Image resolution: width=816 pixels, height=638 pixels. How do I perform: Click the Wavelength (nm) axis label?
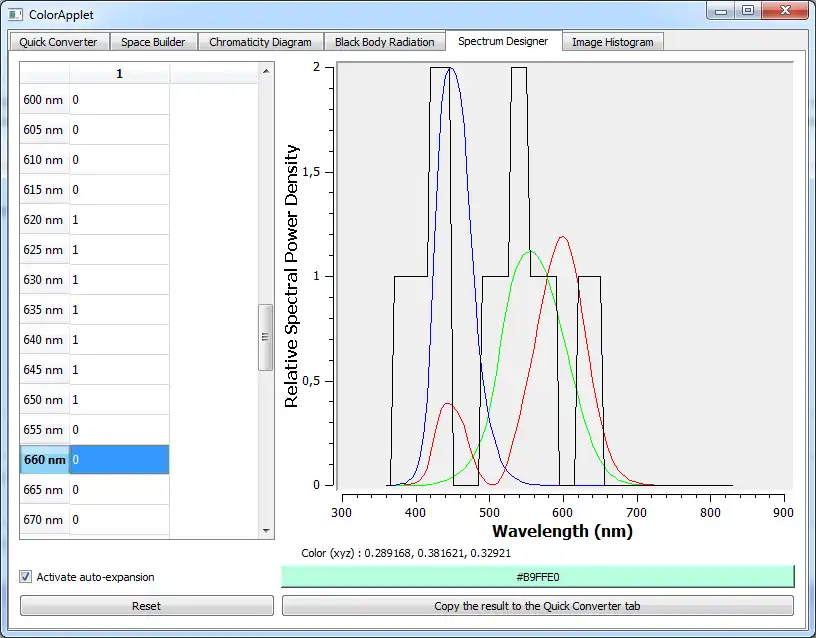[x=563, y=531]
